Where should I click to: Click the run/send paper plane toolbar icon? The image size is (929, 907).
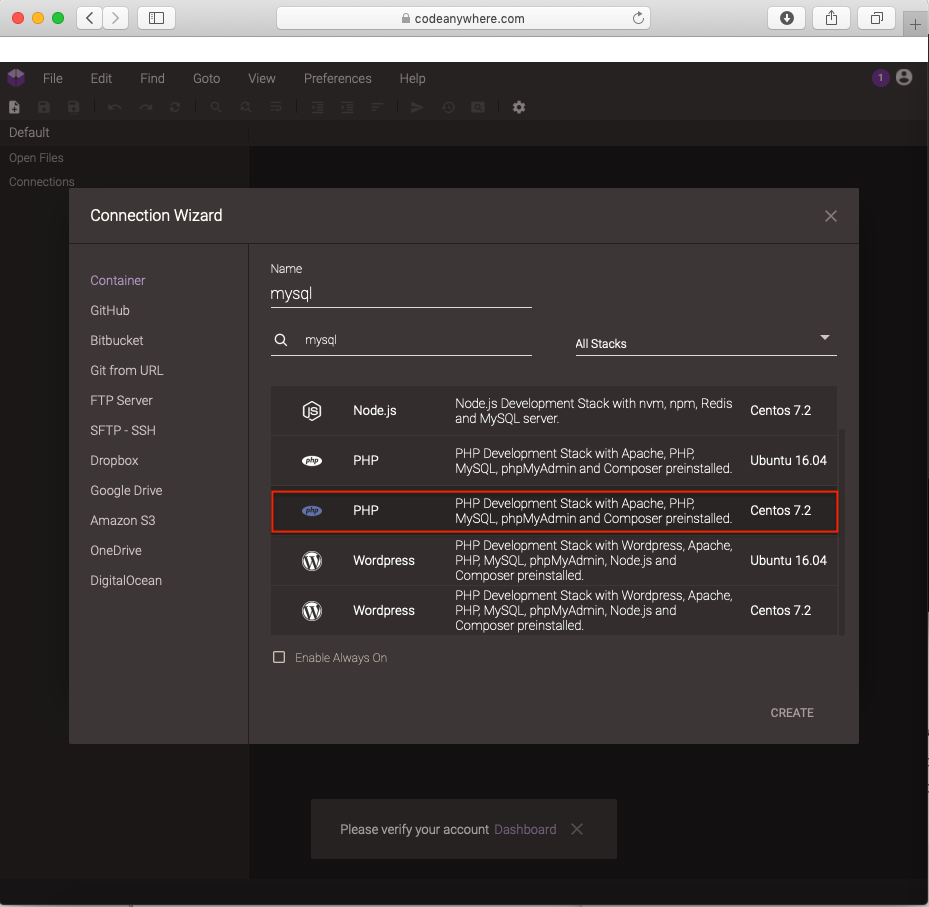(418, 107)
